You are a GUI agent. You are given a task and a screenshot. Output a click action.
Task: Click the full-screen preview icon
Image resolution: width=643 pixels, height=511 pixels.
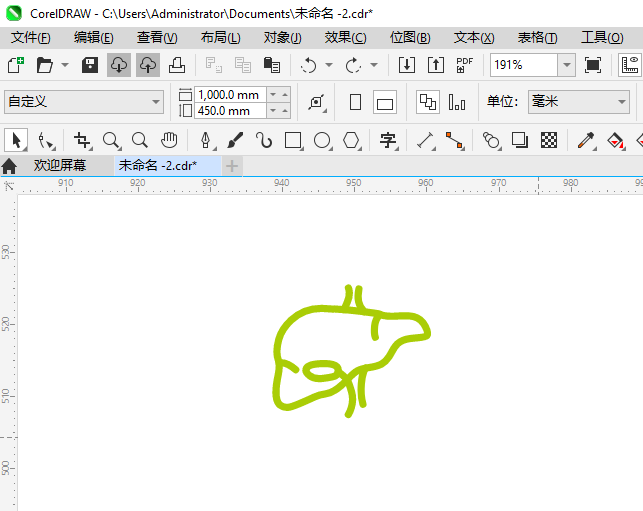click(593, 65)
